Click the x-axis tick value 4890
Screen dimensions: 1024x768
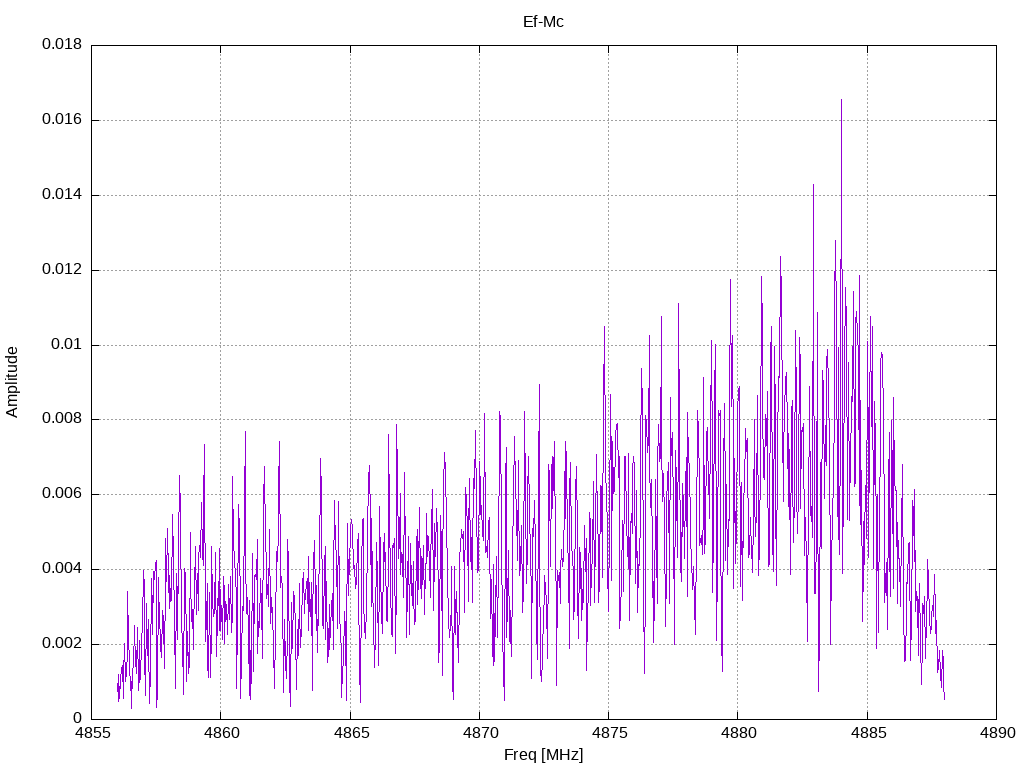point(997,733)
